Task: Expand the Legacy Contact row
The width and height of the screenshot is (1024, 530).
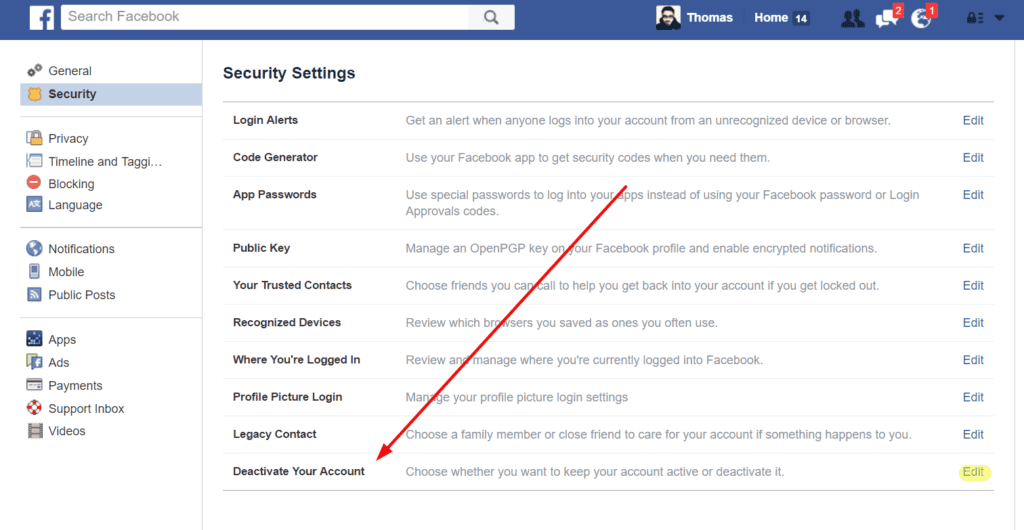Action: click(608, 435)
